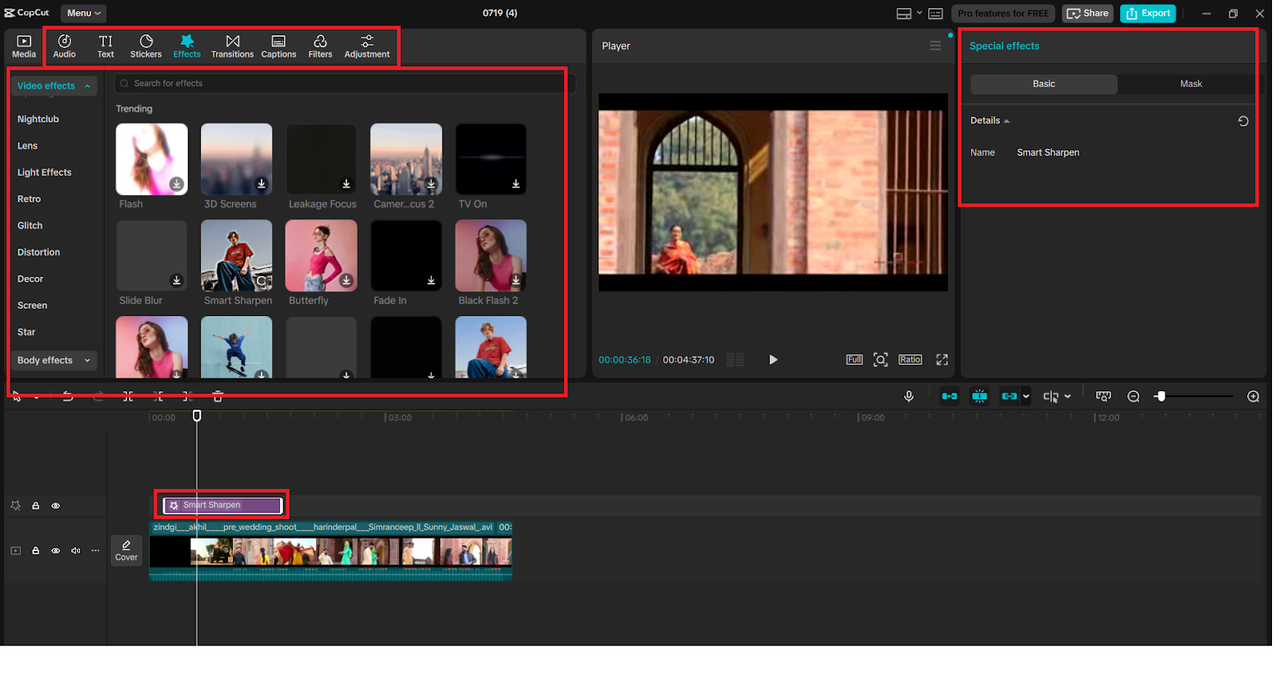Viewport: 1280px width, 676px height.
Task: Click the fullscreen icon in the player
Action: [942, 360]
